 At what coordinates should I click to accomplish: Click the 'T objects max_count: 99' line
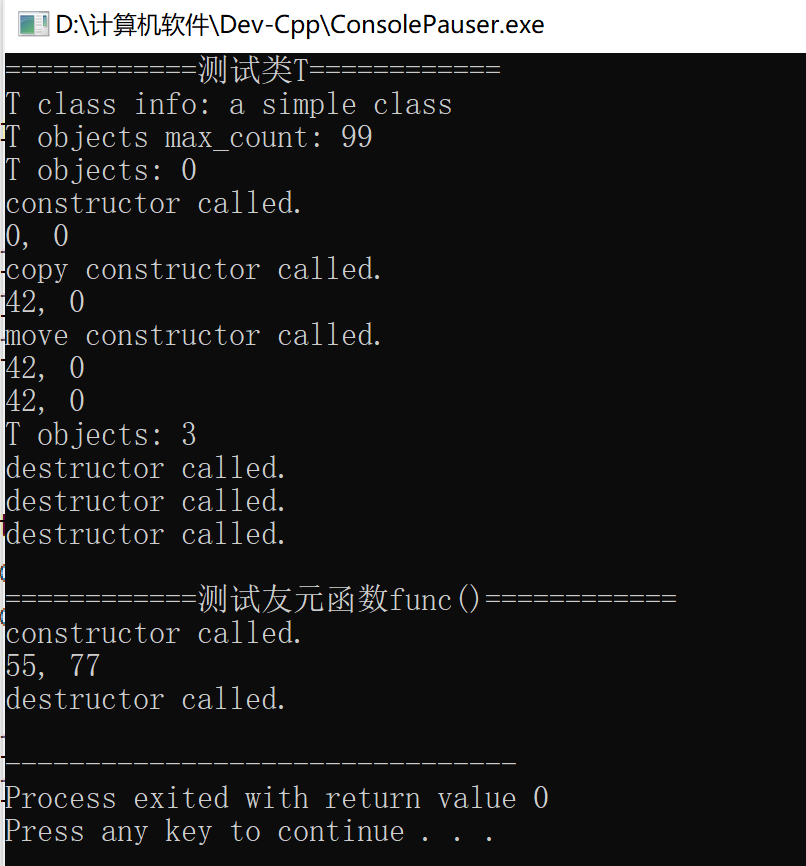point(189,138)
